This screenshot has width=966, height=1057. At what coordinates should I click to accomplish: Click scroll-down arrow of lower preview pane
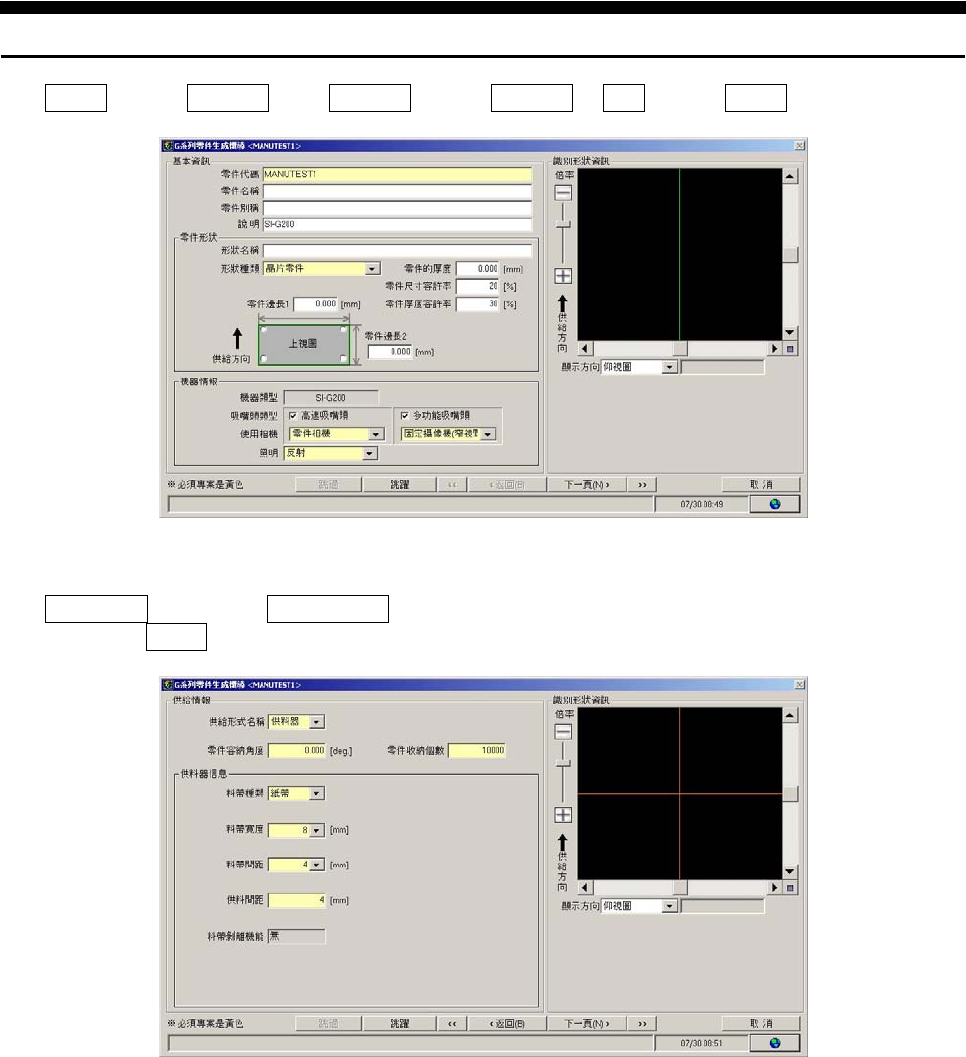tap(790, 872)
